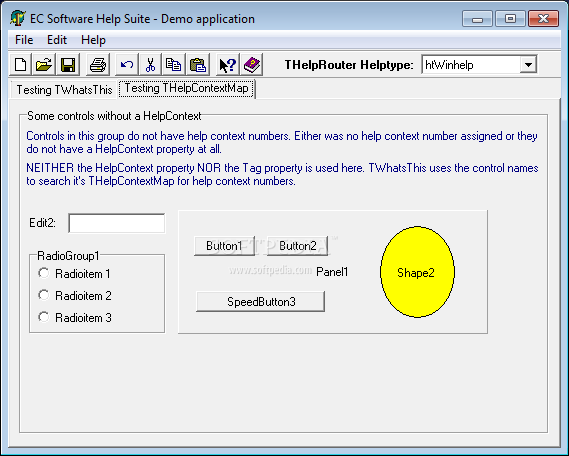Select the Testing THelpContextMap tab
Screen dimensions: 569x456
click(x=187, y=89)
